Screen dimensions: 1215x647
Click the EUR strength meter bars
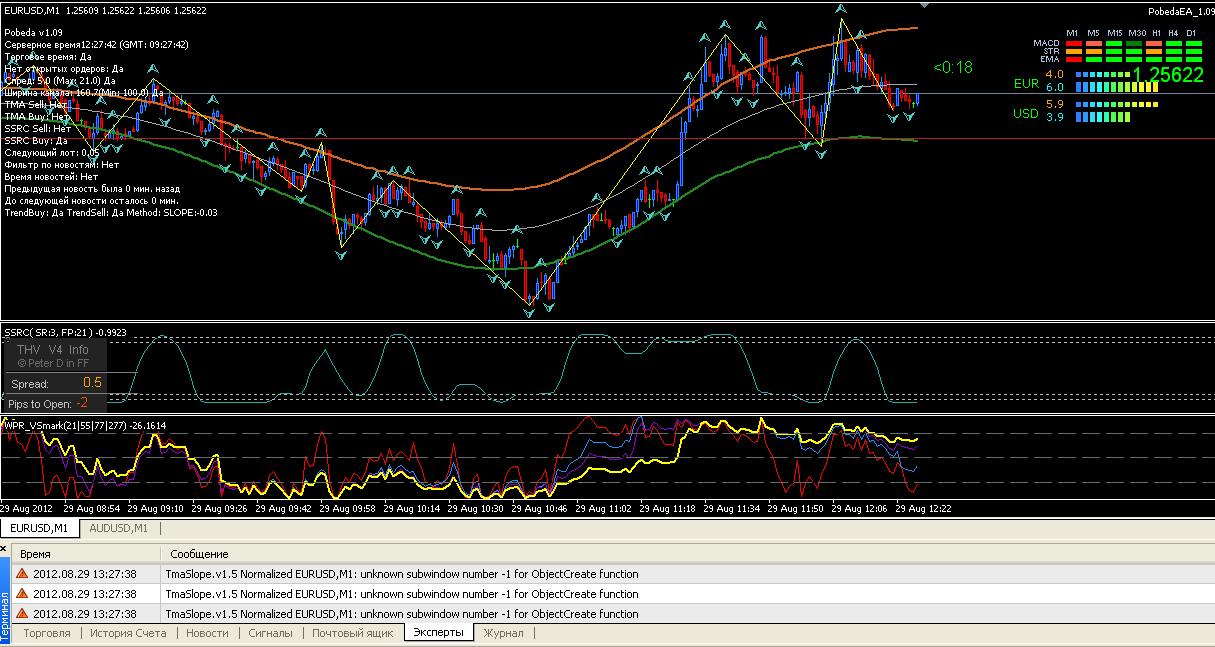click(x=1116, y=81)
